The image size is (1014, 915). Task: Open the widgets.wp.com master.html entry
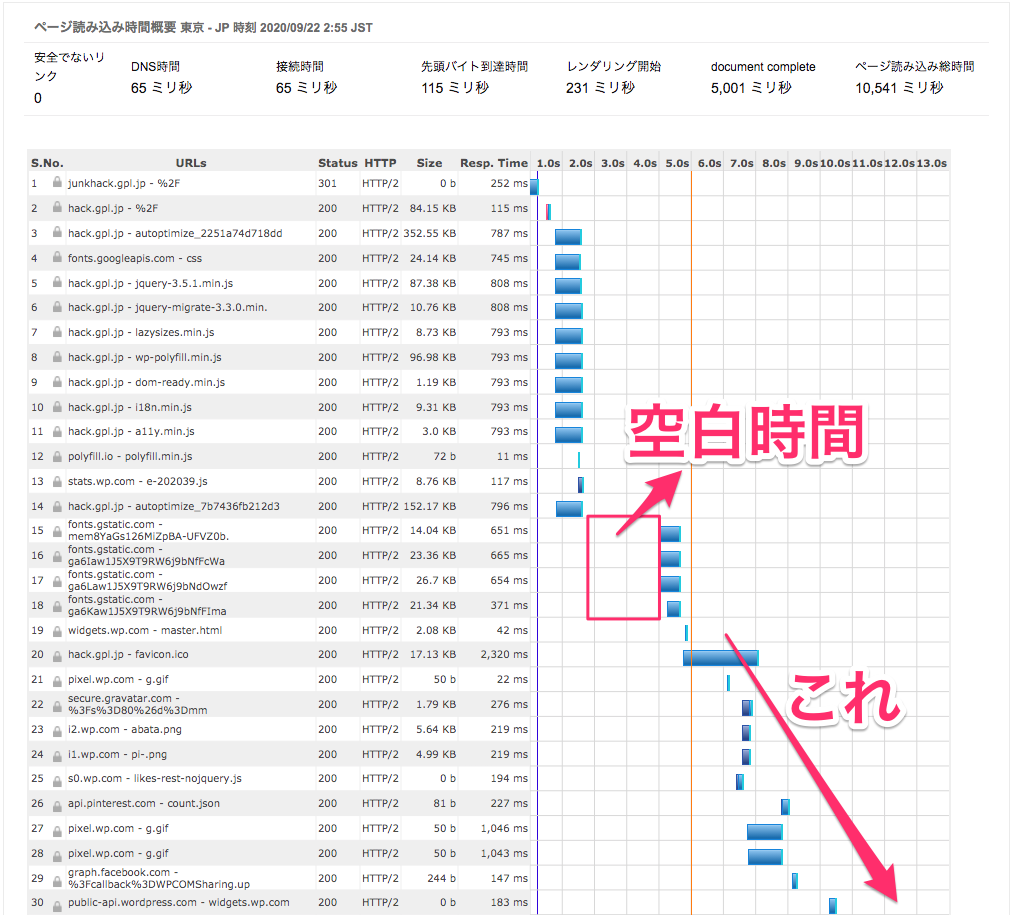coord(145,630)
